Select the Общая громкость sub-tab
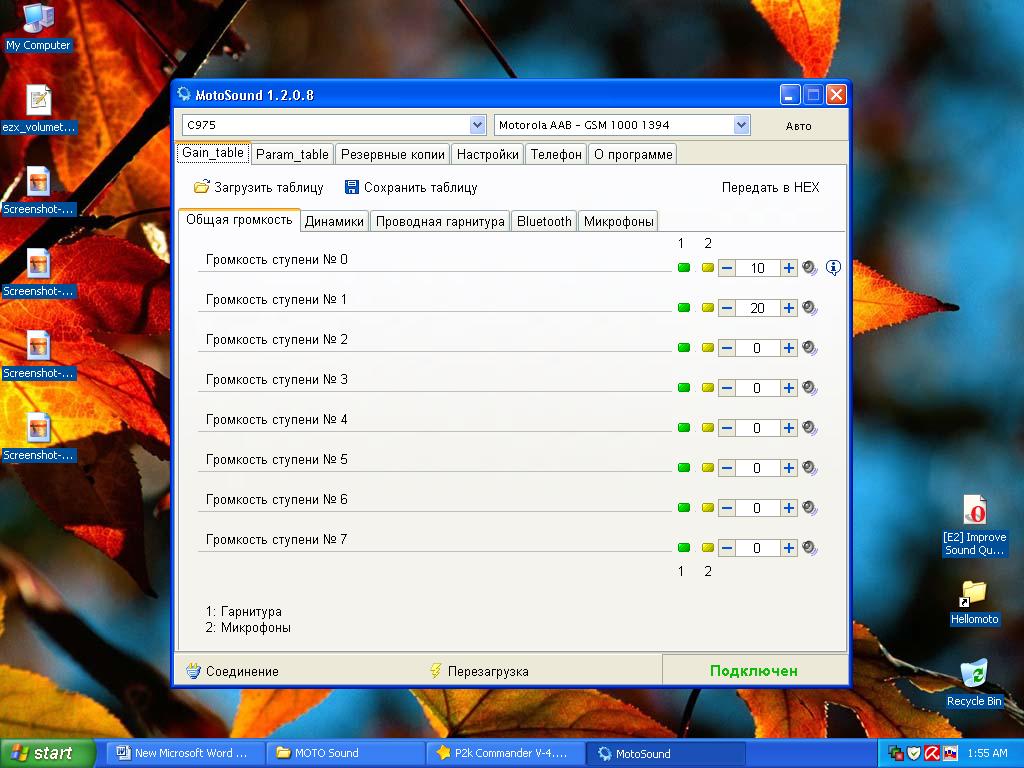 click(x=239, y=220)
